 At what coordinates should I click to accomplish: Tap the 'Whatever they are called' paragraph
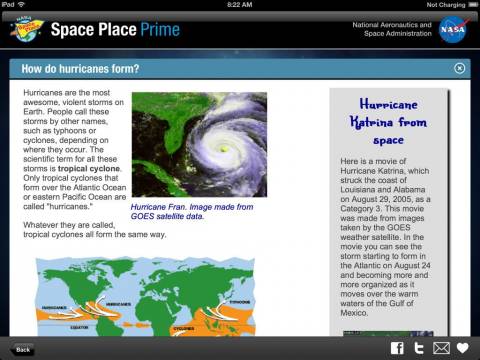(95, 230)
